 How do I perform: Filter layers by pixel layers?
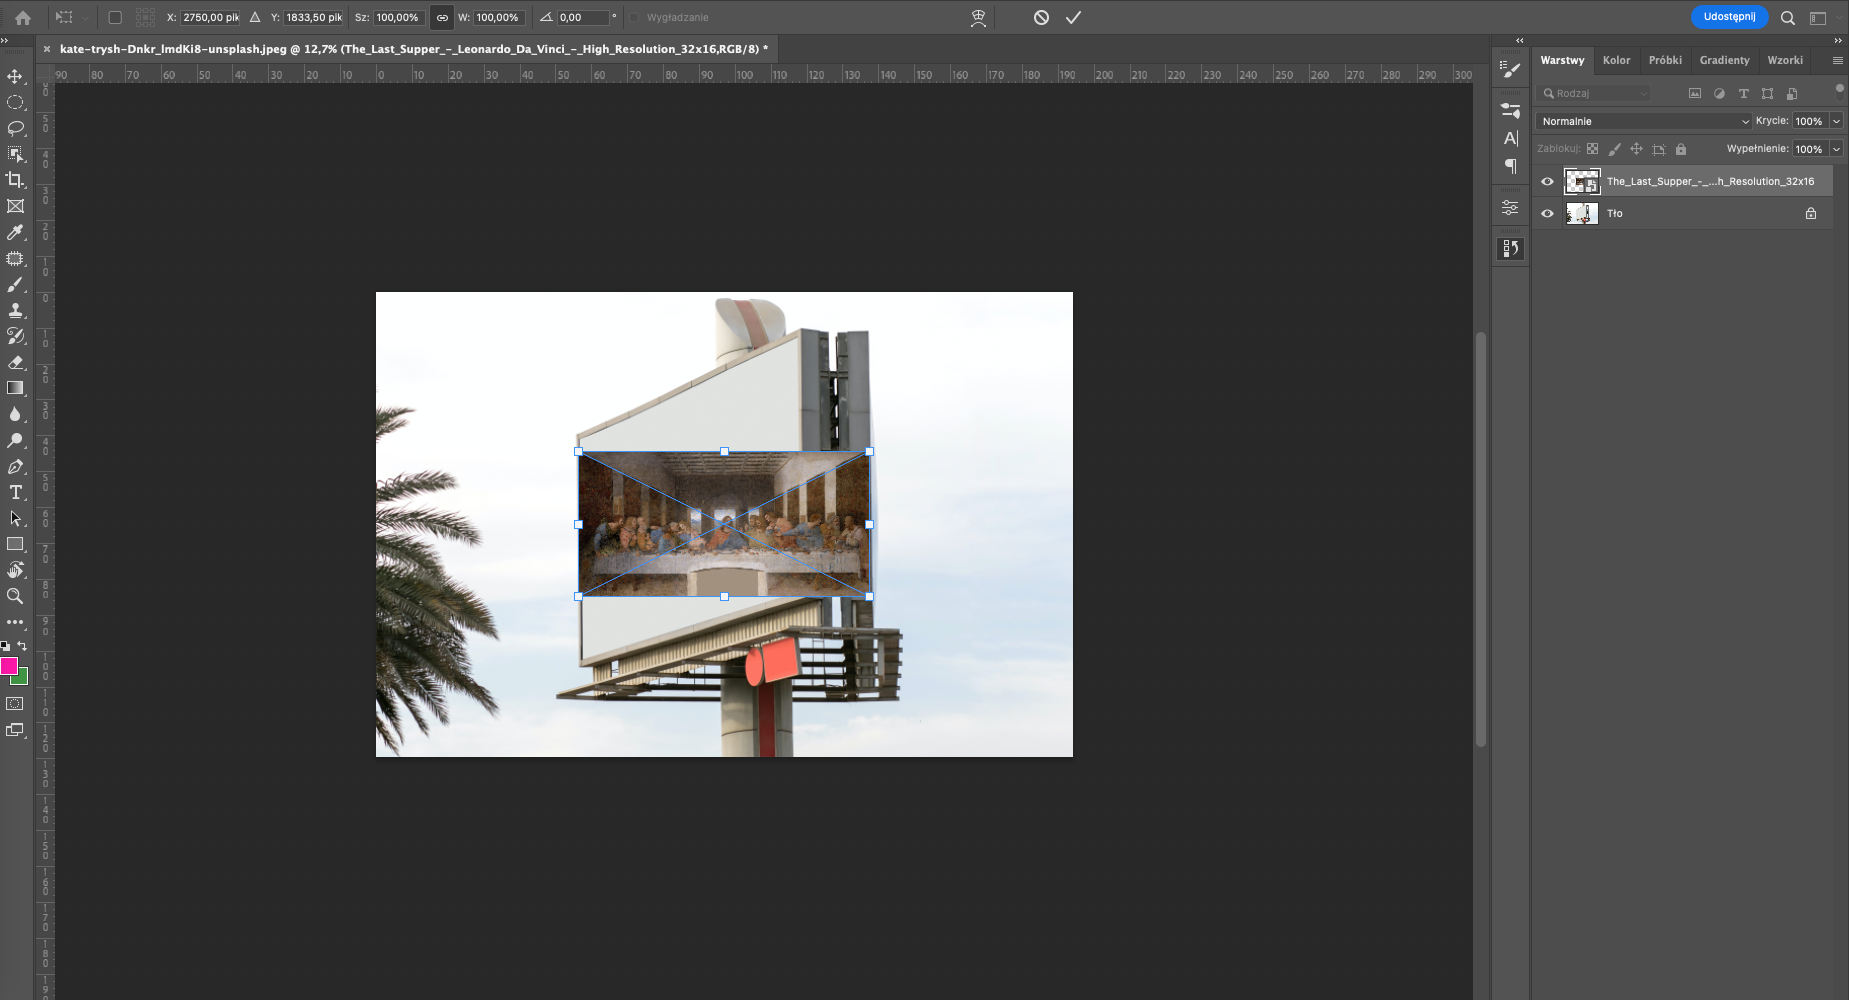(x=1694, y=93)
